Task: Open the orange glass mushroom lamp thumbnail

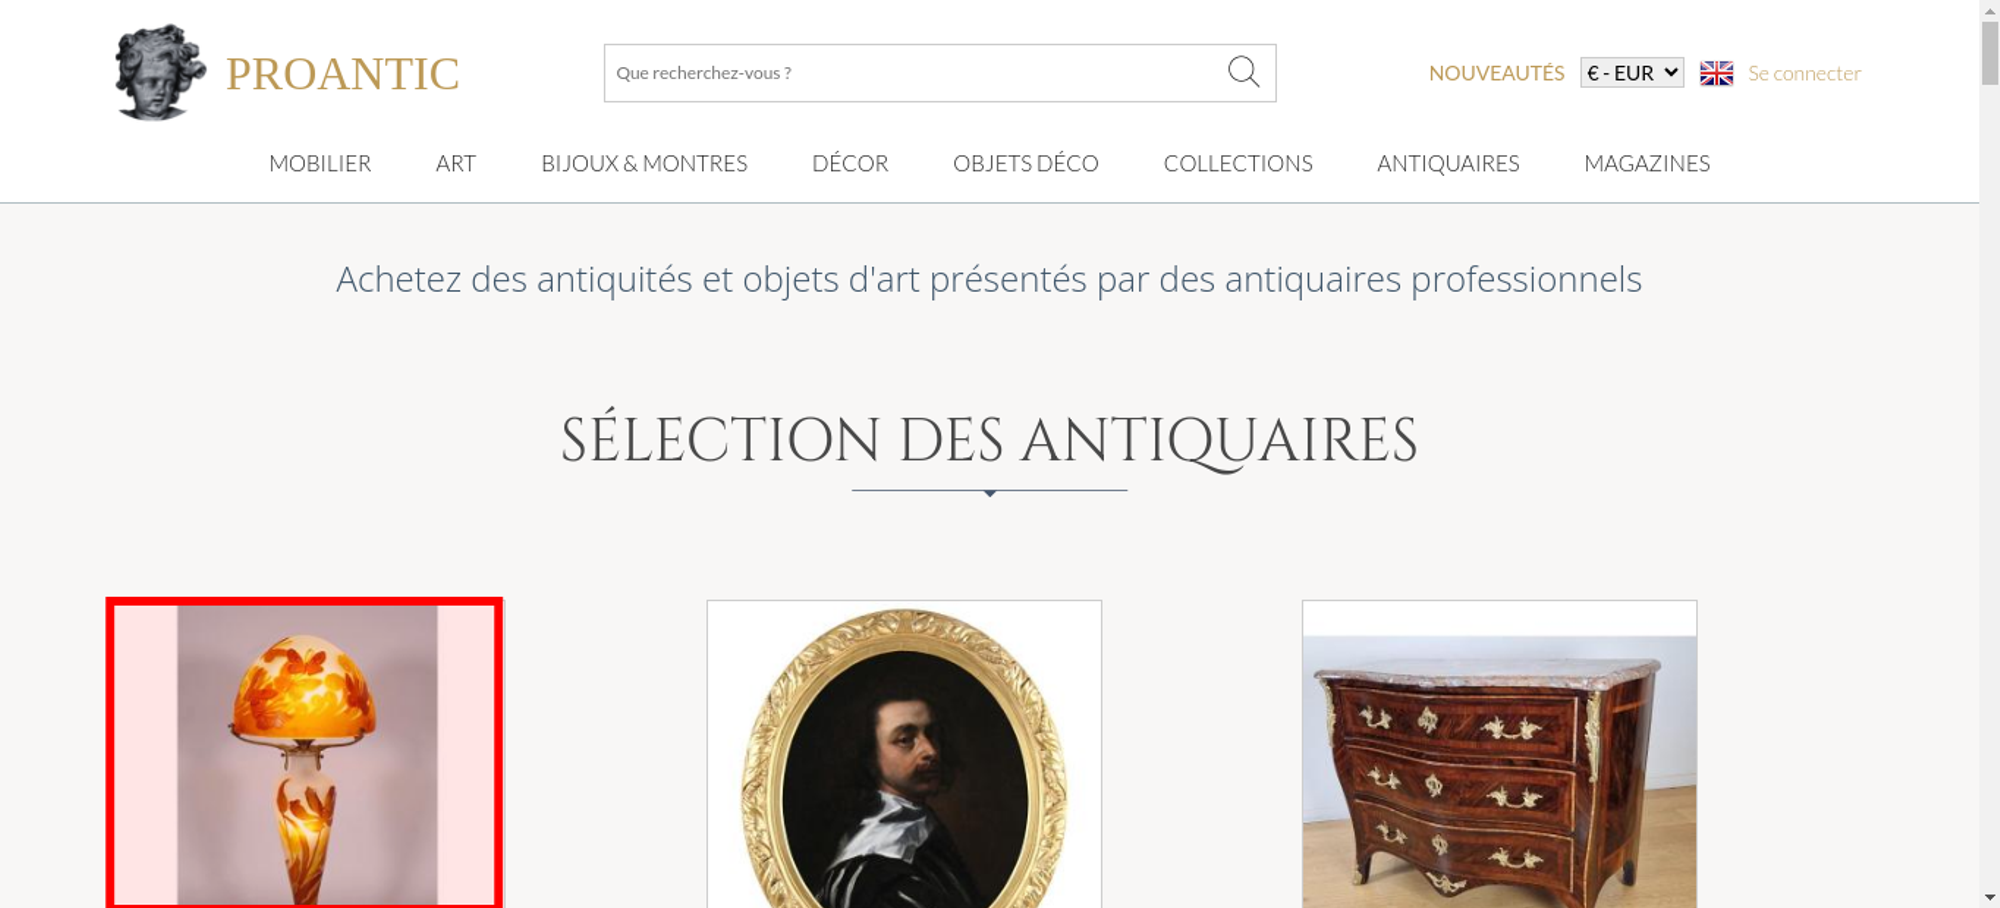Action: click(x=304, y=754)
